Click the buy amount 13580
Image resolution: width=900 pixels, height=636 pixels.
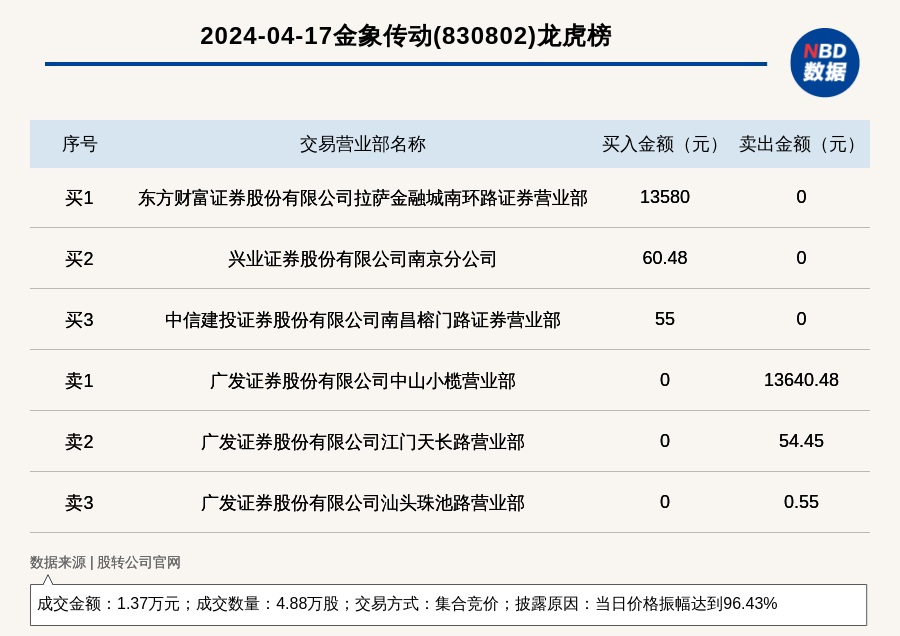pyautogui.click(x=665, y=197)
